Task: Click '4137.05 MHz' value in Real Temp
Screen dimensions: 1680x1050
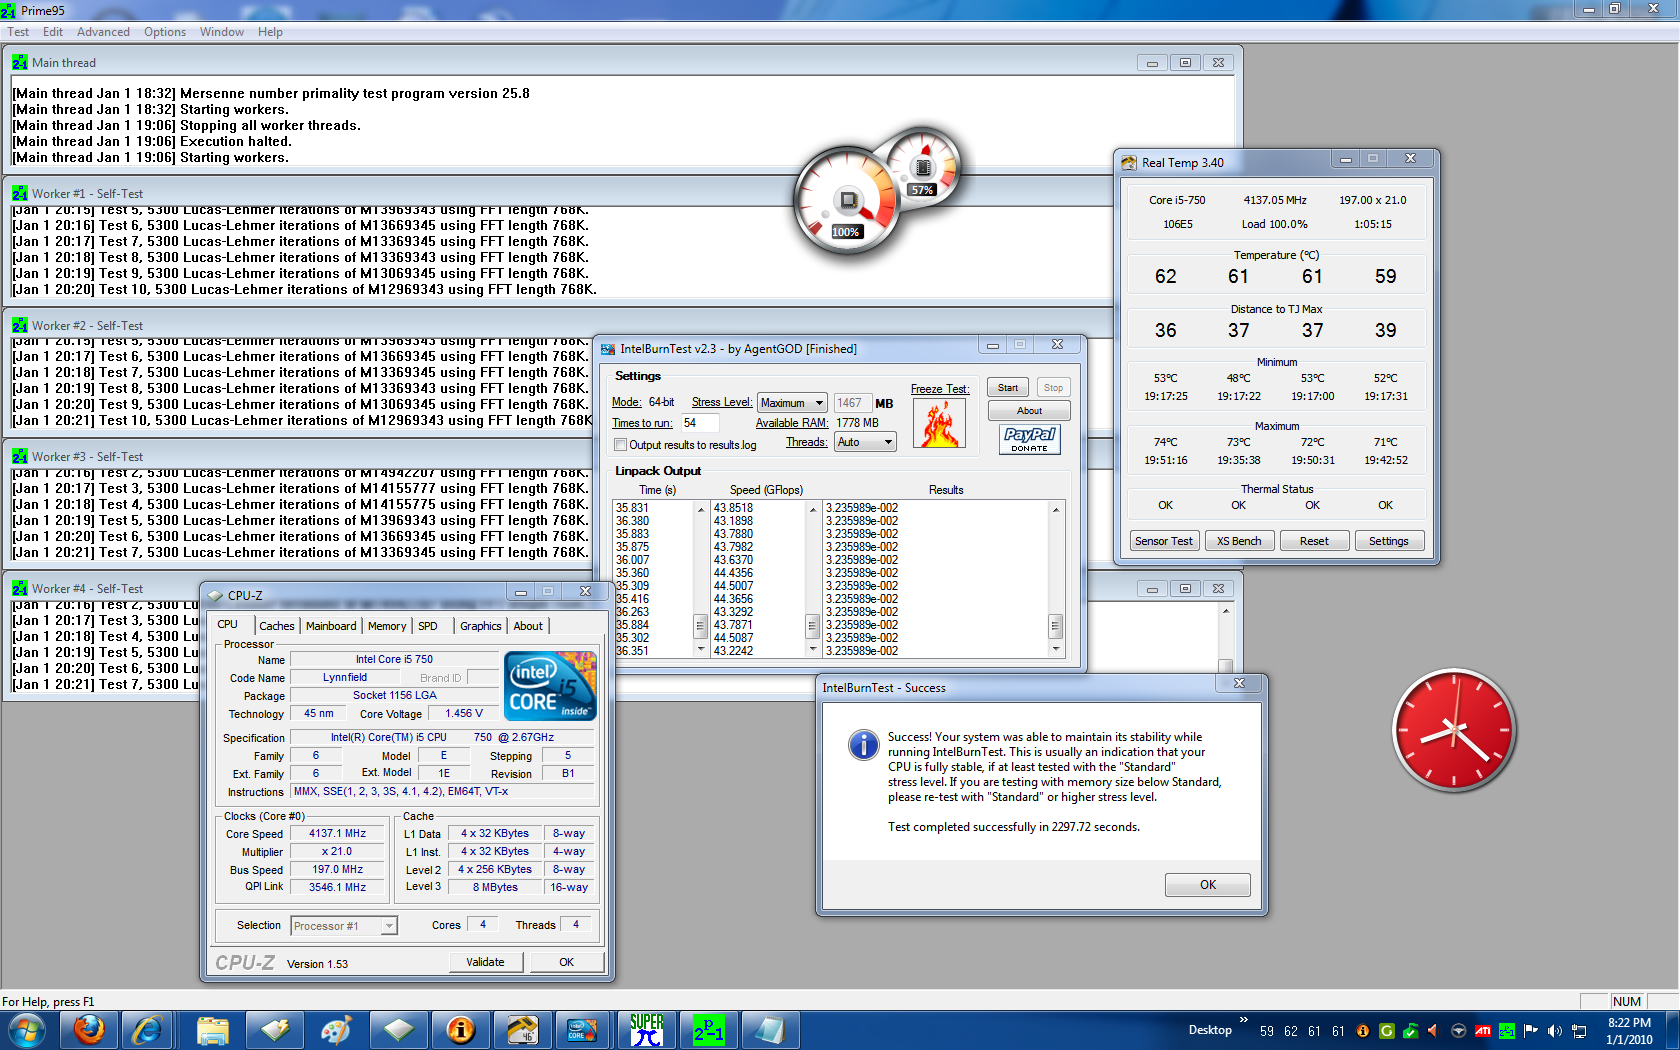Action: pos(1275,200)
